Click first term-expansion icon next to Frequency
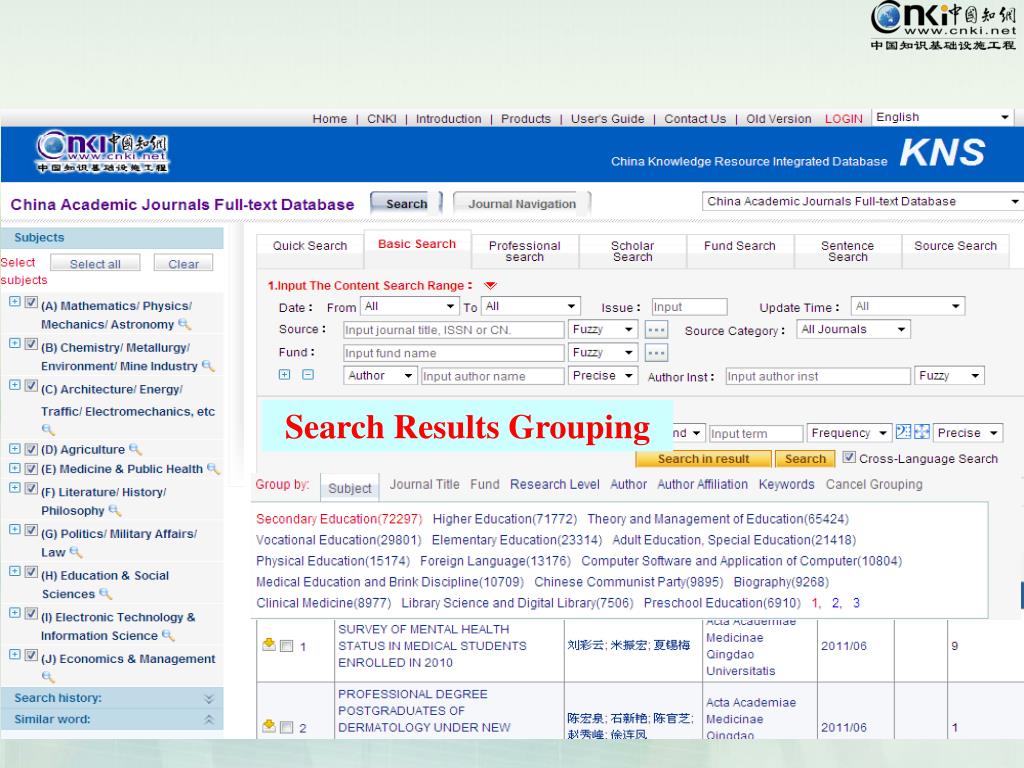This screenshot has width=1024, height=768. click(903, 432)
